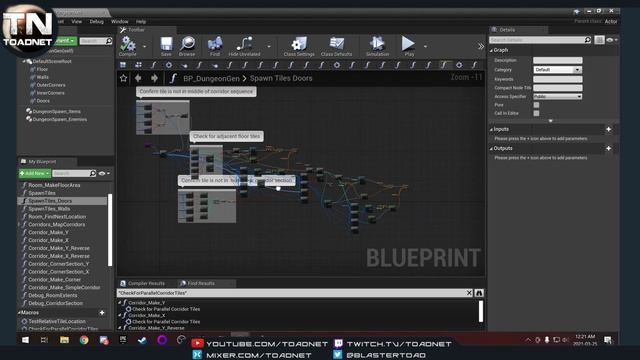Expand the toolbar overflow chevrons
Image resolution: width=640 pixels, height=360 pixels.
(481, 47)
